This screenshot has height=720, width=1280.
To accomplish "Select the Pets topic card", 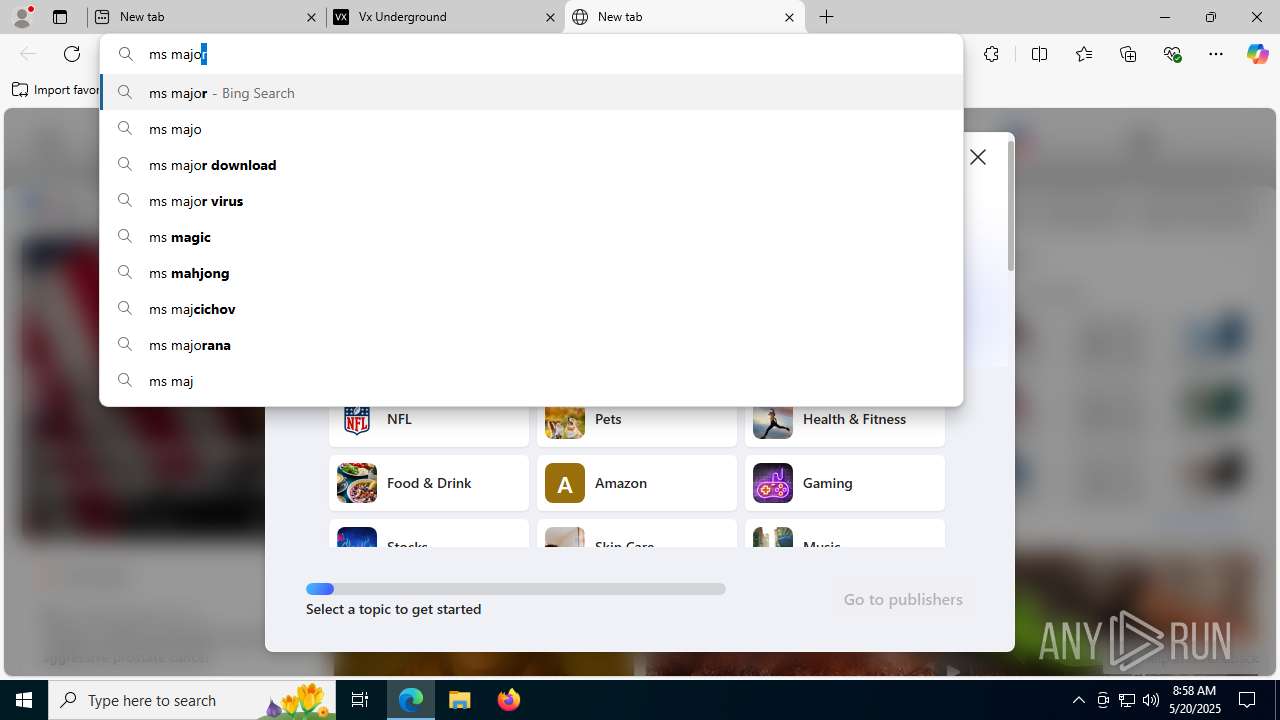I will [x=637, y=422].
